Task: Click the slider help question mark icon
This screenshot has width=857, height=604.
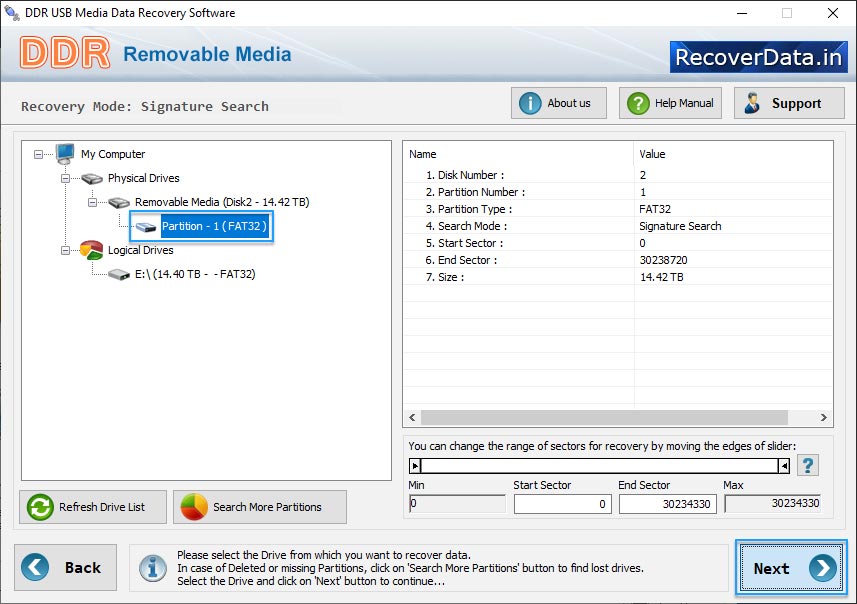Action: coord(808,466)
